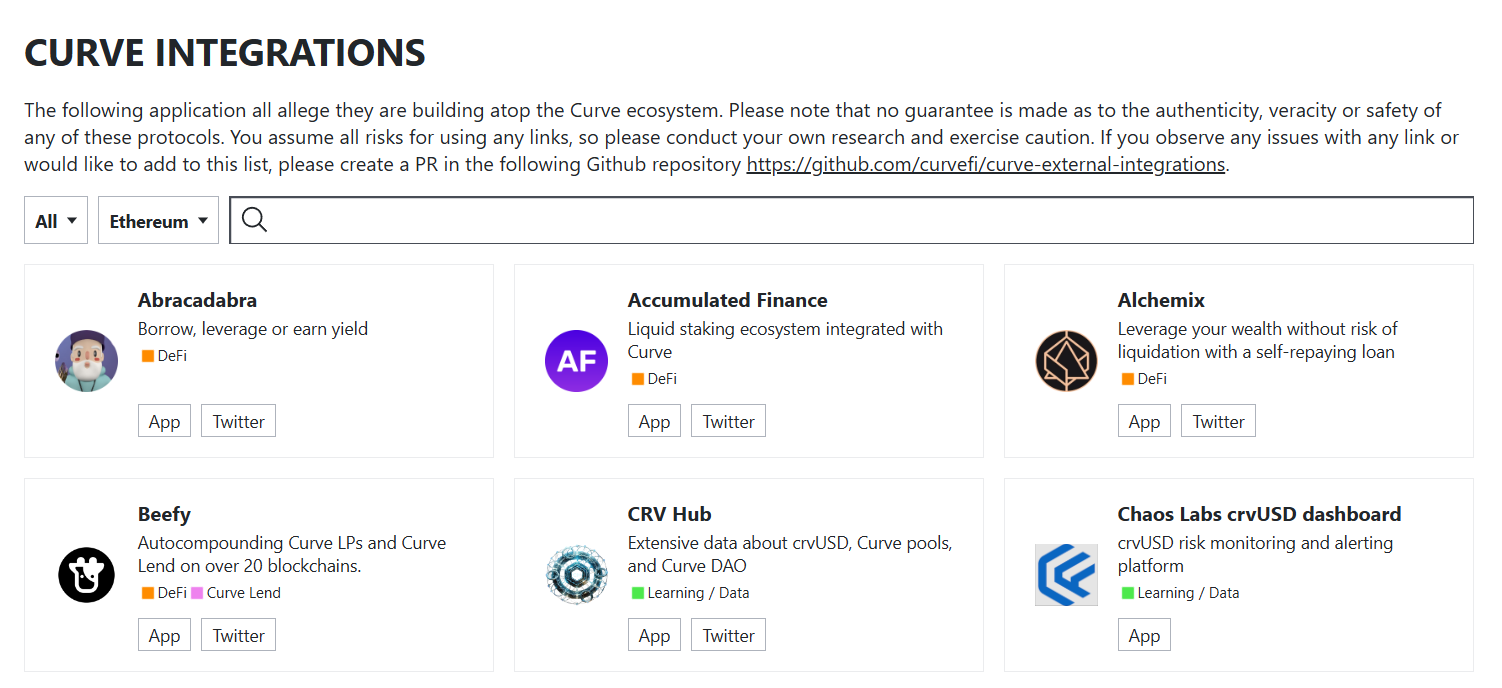1502x688 pixels.
Task: Open Alchemix Twitter link
Action: coord(1218,421)
